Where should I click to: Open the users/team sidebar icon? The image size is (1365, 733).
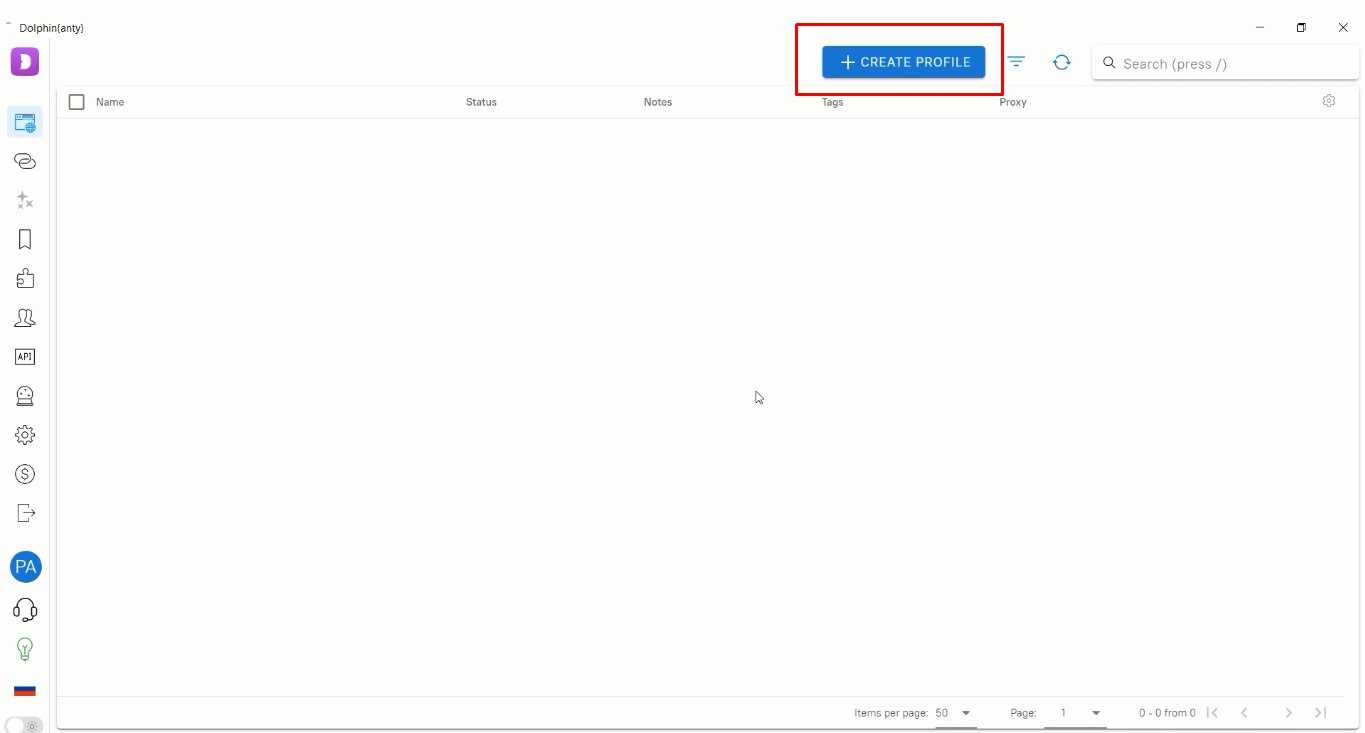[25, 318]
